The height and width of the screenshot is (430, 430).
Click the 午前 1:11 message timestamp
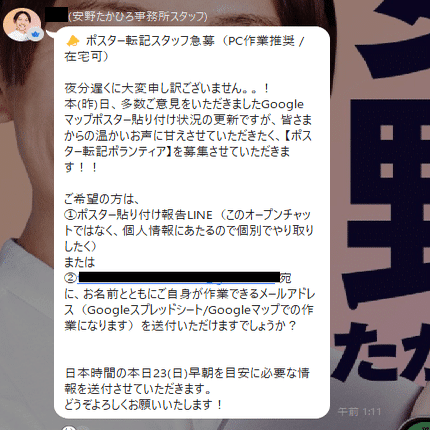click(359, 412)
